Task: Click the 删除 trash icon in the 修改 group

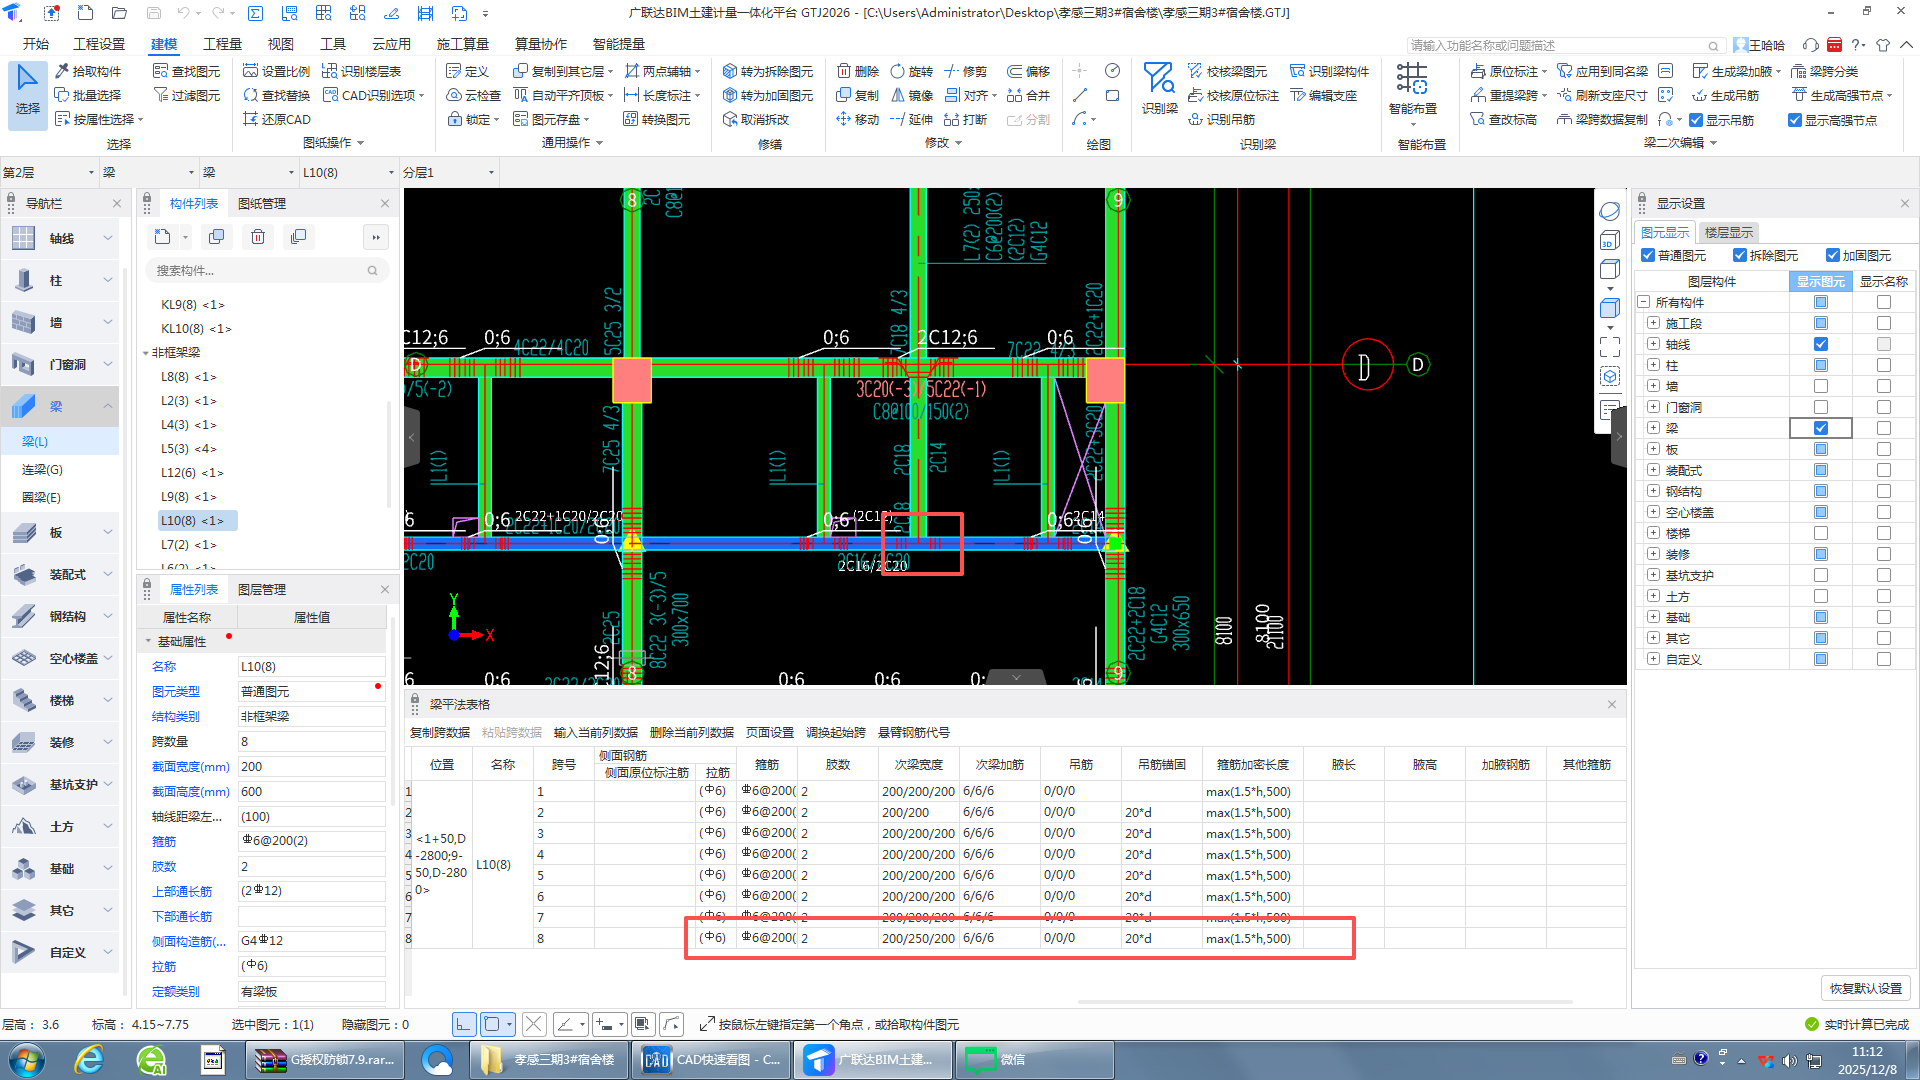Action: click(x=844, y=71)
